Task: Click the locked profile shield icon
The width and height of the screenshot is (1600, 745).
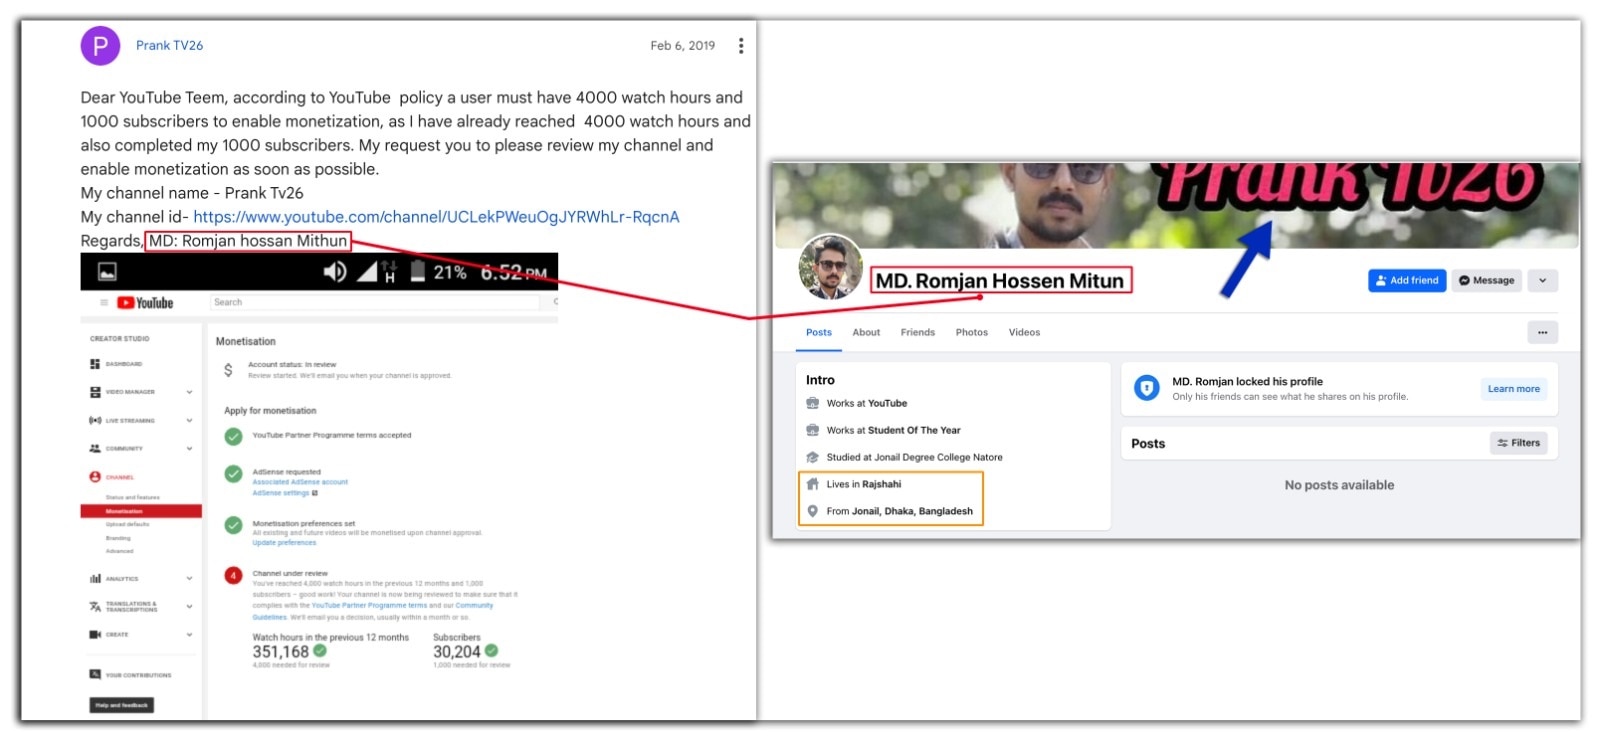Action: [x=1146, y=388]
